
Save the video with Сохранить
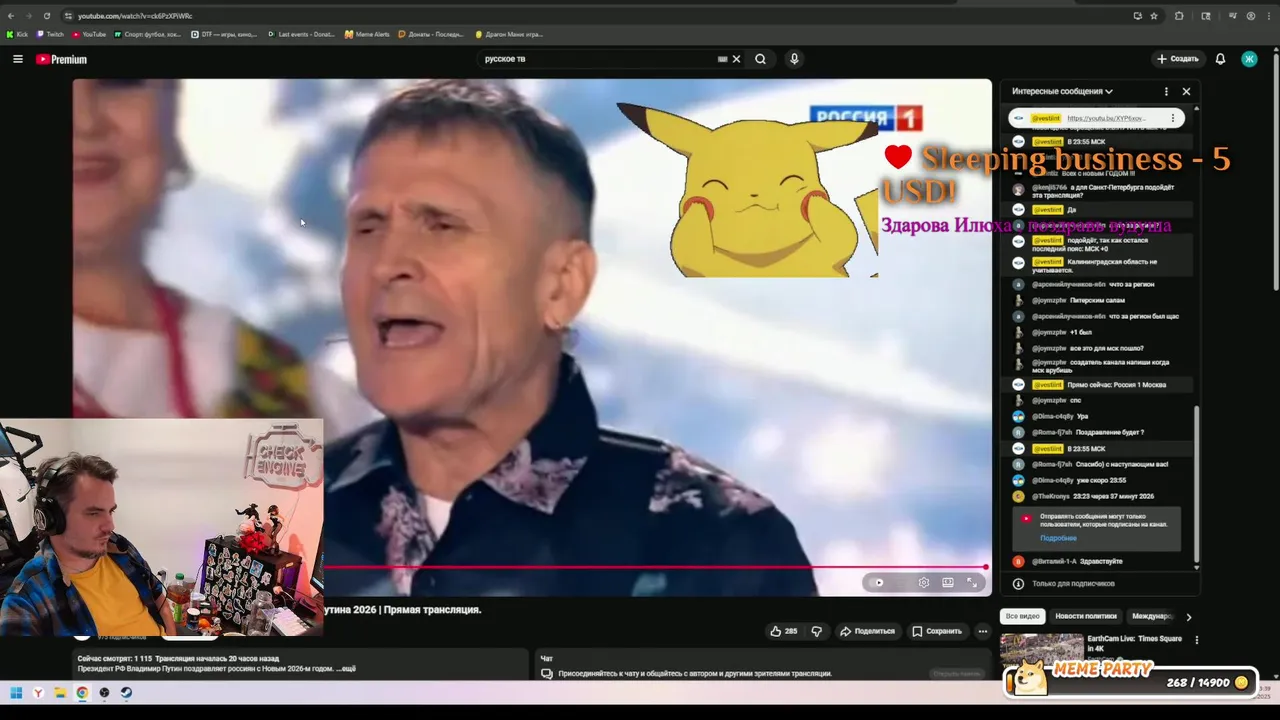[937, 631]
